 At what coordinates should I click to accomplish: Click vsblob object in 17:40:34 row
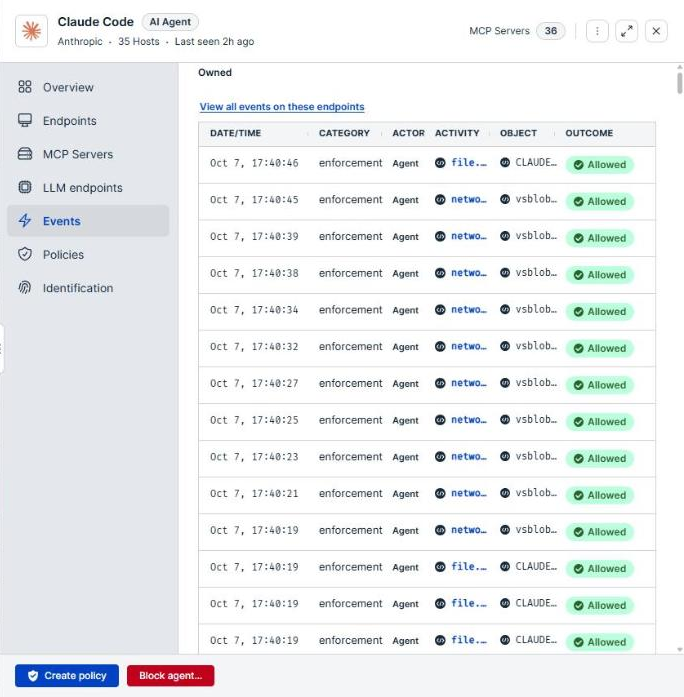point(536,309)
